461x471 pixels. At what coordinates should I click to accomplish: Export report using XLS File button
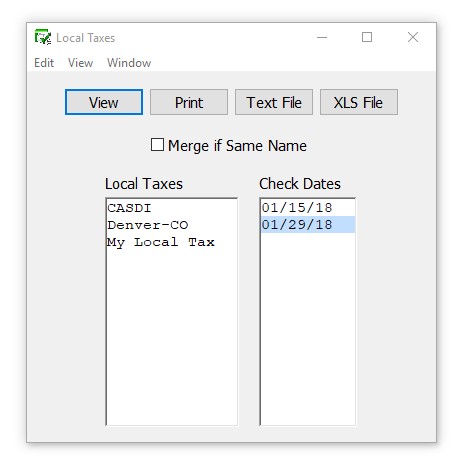click(x=359, y=102)
